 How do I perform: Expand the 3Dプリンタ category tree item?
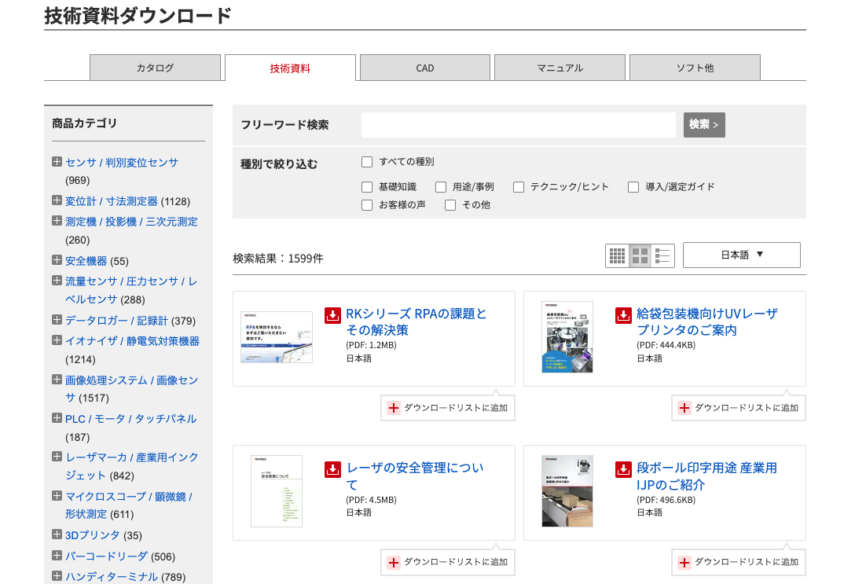pyautogui.click(x=57, y=535)
